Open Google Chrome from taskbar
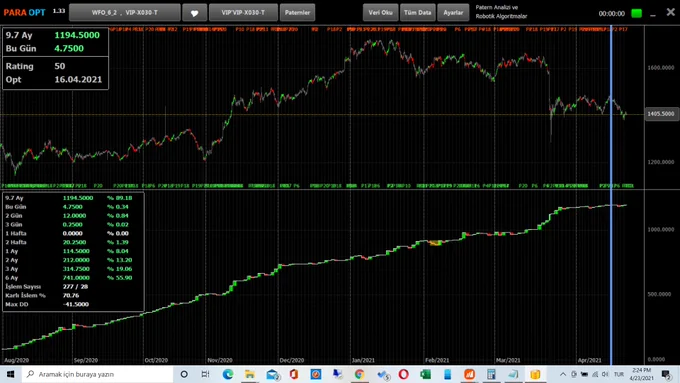Viewport: 680px width, 383px height. 359,374
